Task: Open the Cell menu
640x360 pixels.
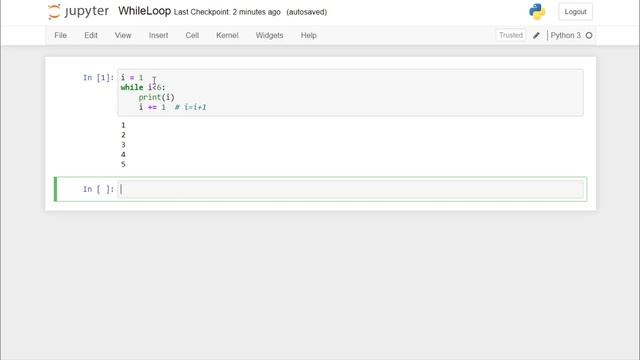Action: tap(192, 36)
